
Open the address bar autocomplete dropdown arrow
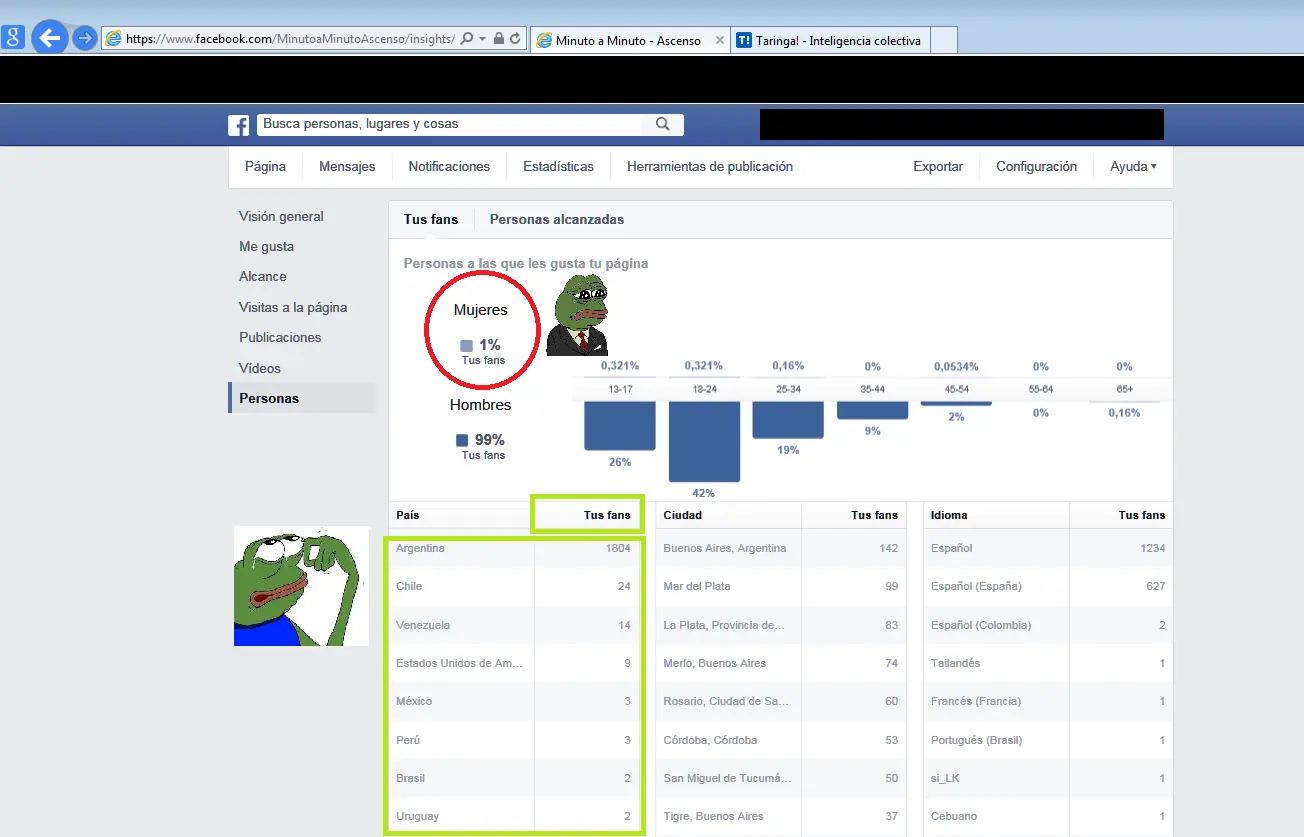483,39
